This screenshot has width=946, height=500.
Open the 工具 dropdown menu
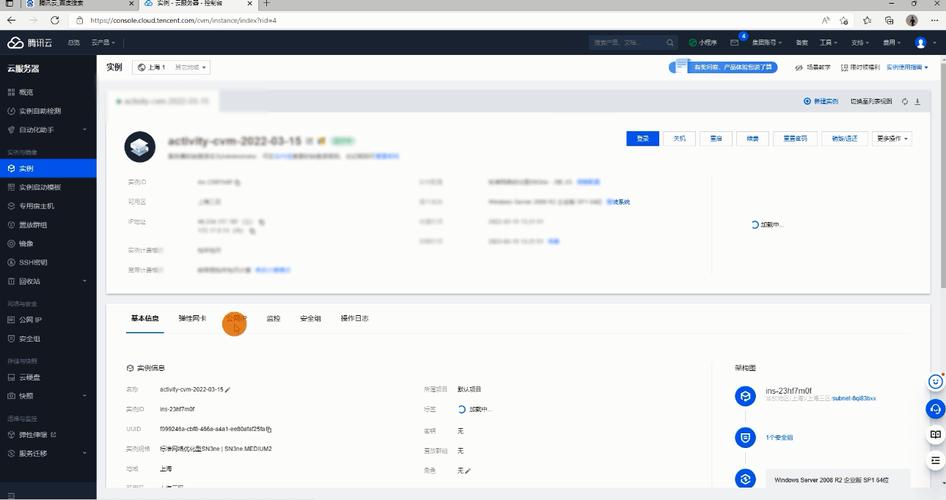pyautogui.click(x=828, y=43)
